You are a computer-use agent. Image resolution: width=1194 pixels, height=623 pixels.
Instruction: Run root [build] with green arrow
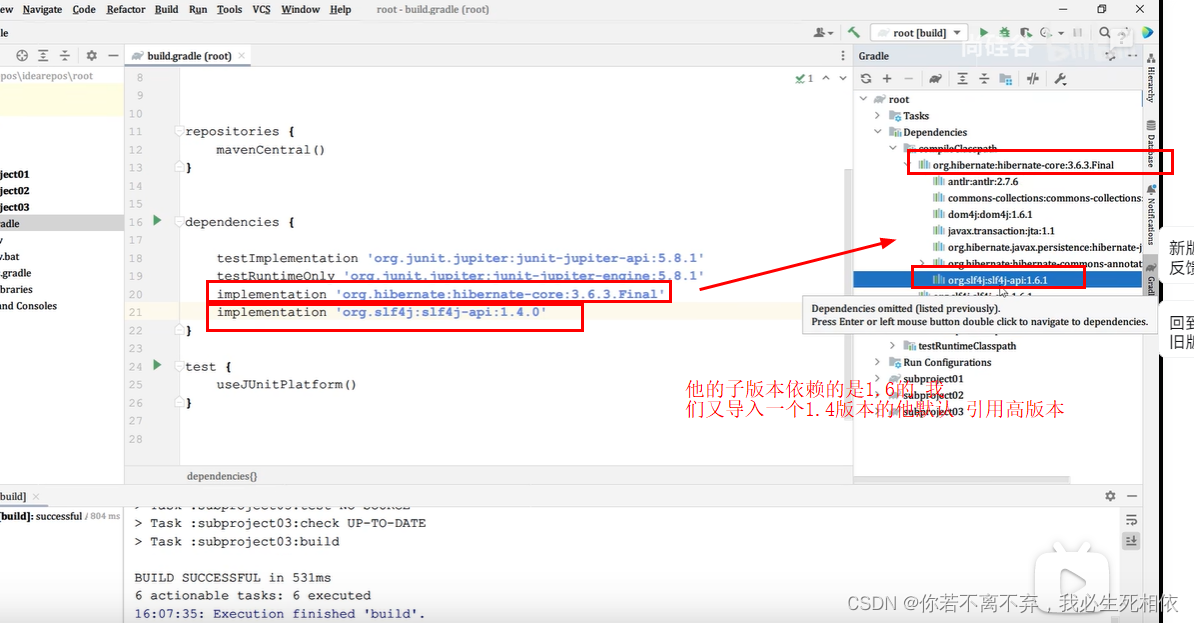[x=984, y=33]
